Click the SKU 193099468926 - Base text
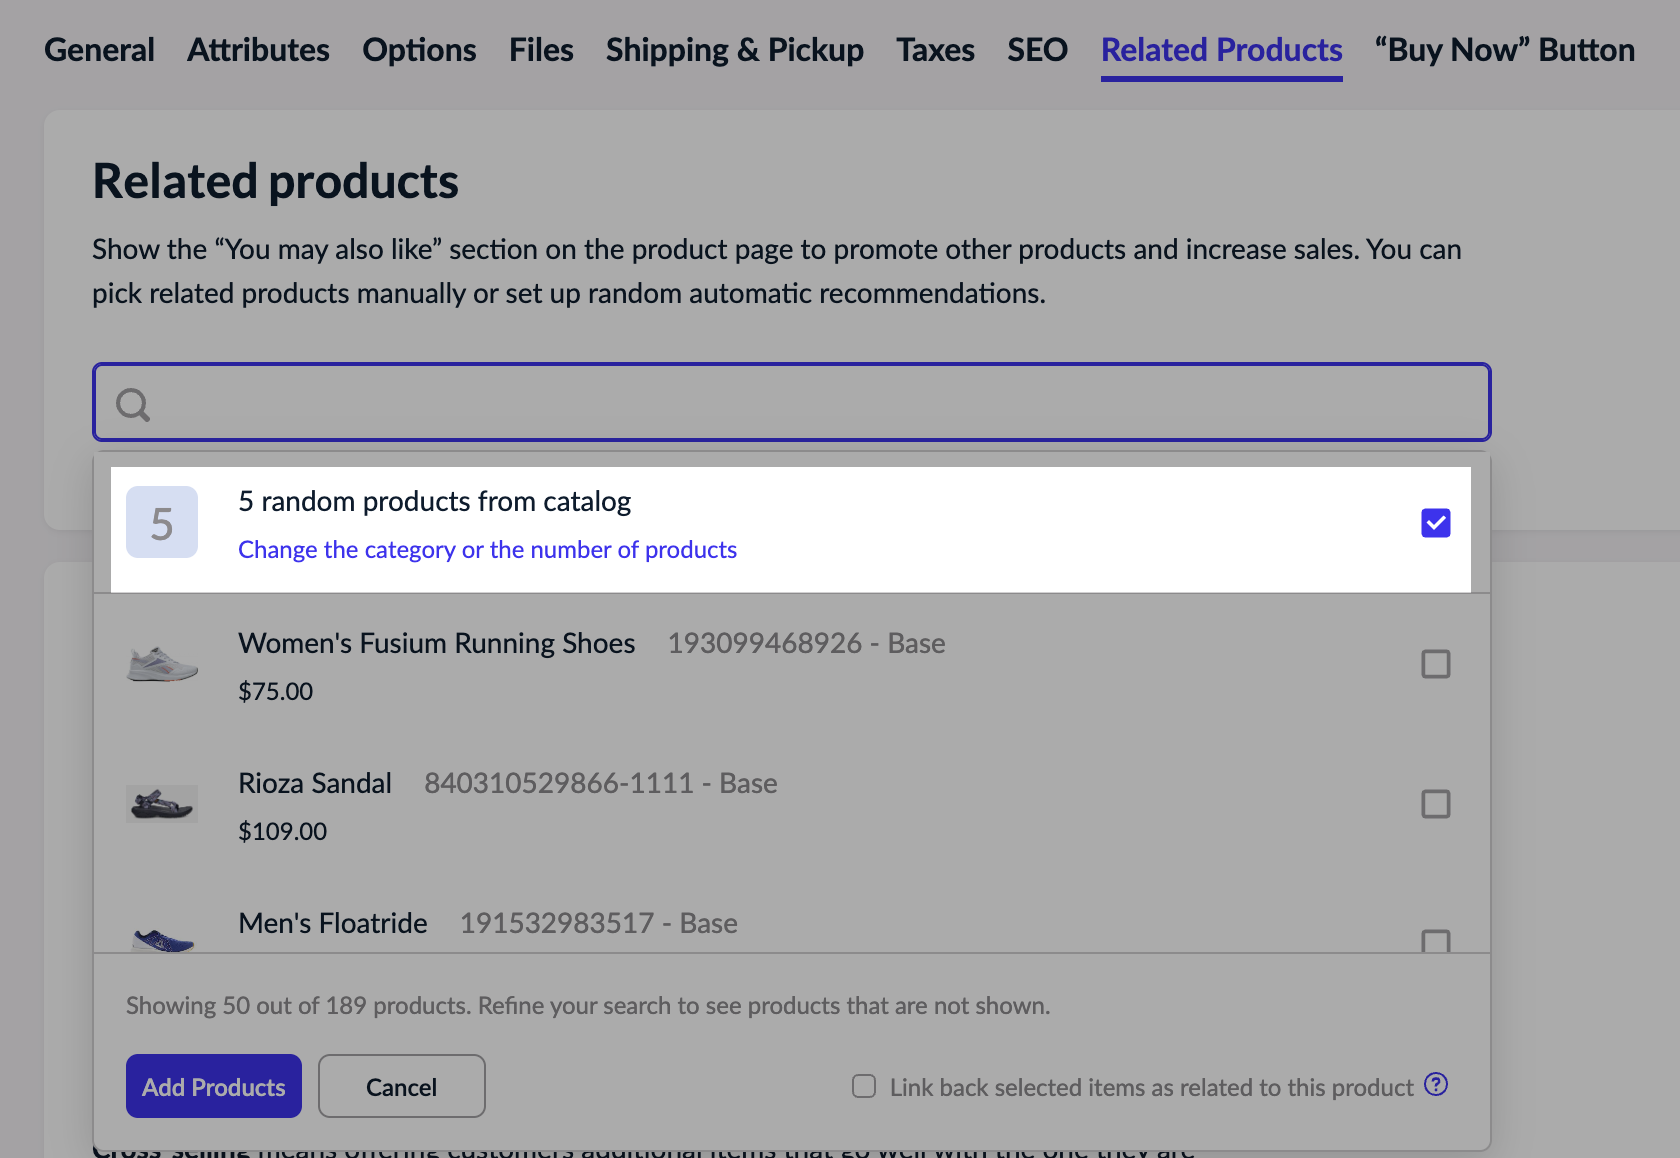Screen dimensions: 1680x1158 point(806,643)
